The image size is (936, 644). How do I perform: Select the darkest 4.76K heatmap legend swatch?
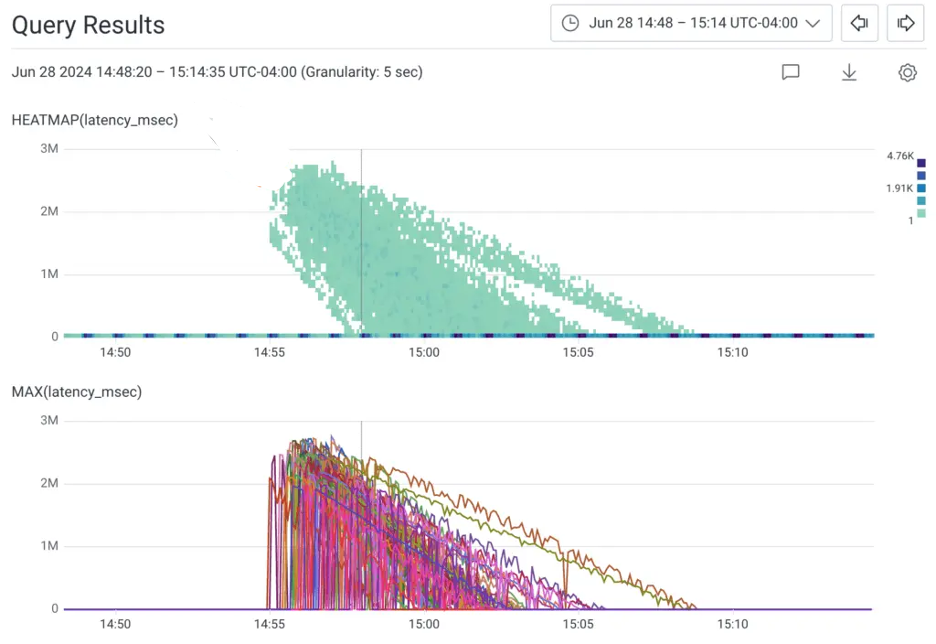(x=921, y=163)
